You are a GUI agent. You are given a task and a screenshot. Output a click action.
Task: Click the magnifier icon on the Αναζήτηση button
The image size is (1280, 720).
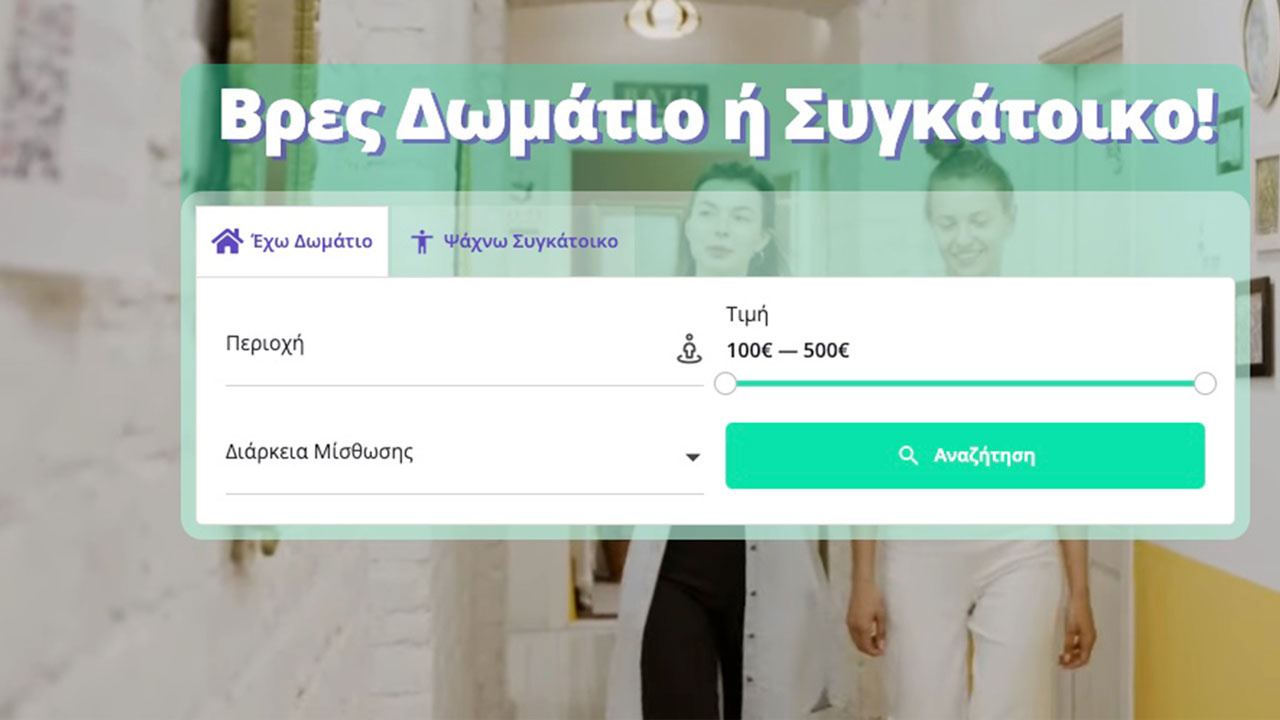908,456
